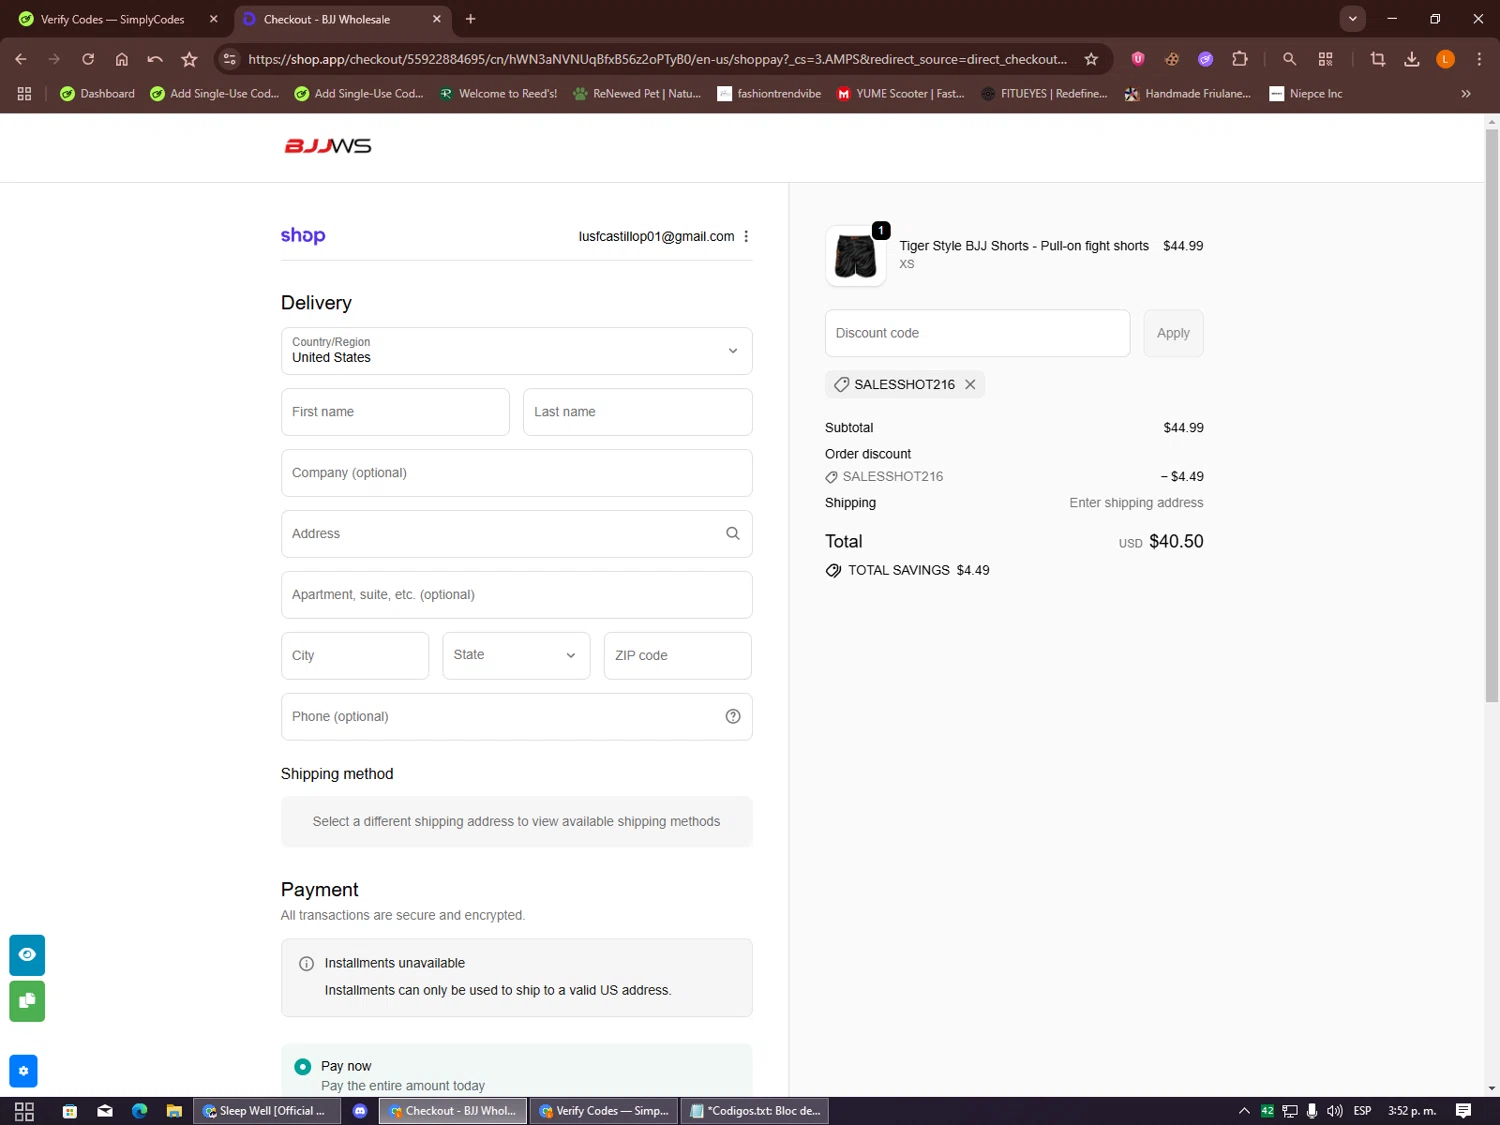Screen dimensions: 1500x1125
Task: Click the Company (optional) field
Action: 516,473
